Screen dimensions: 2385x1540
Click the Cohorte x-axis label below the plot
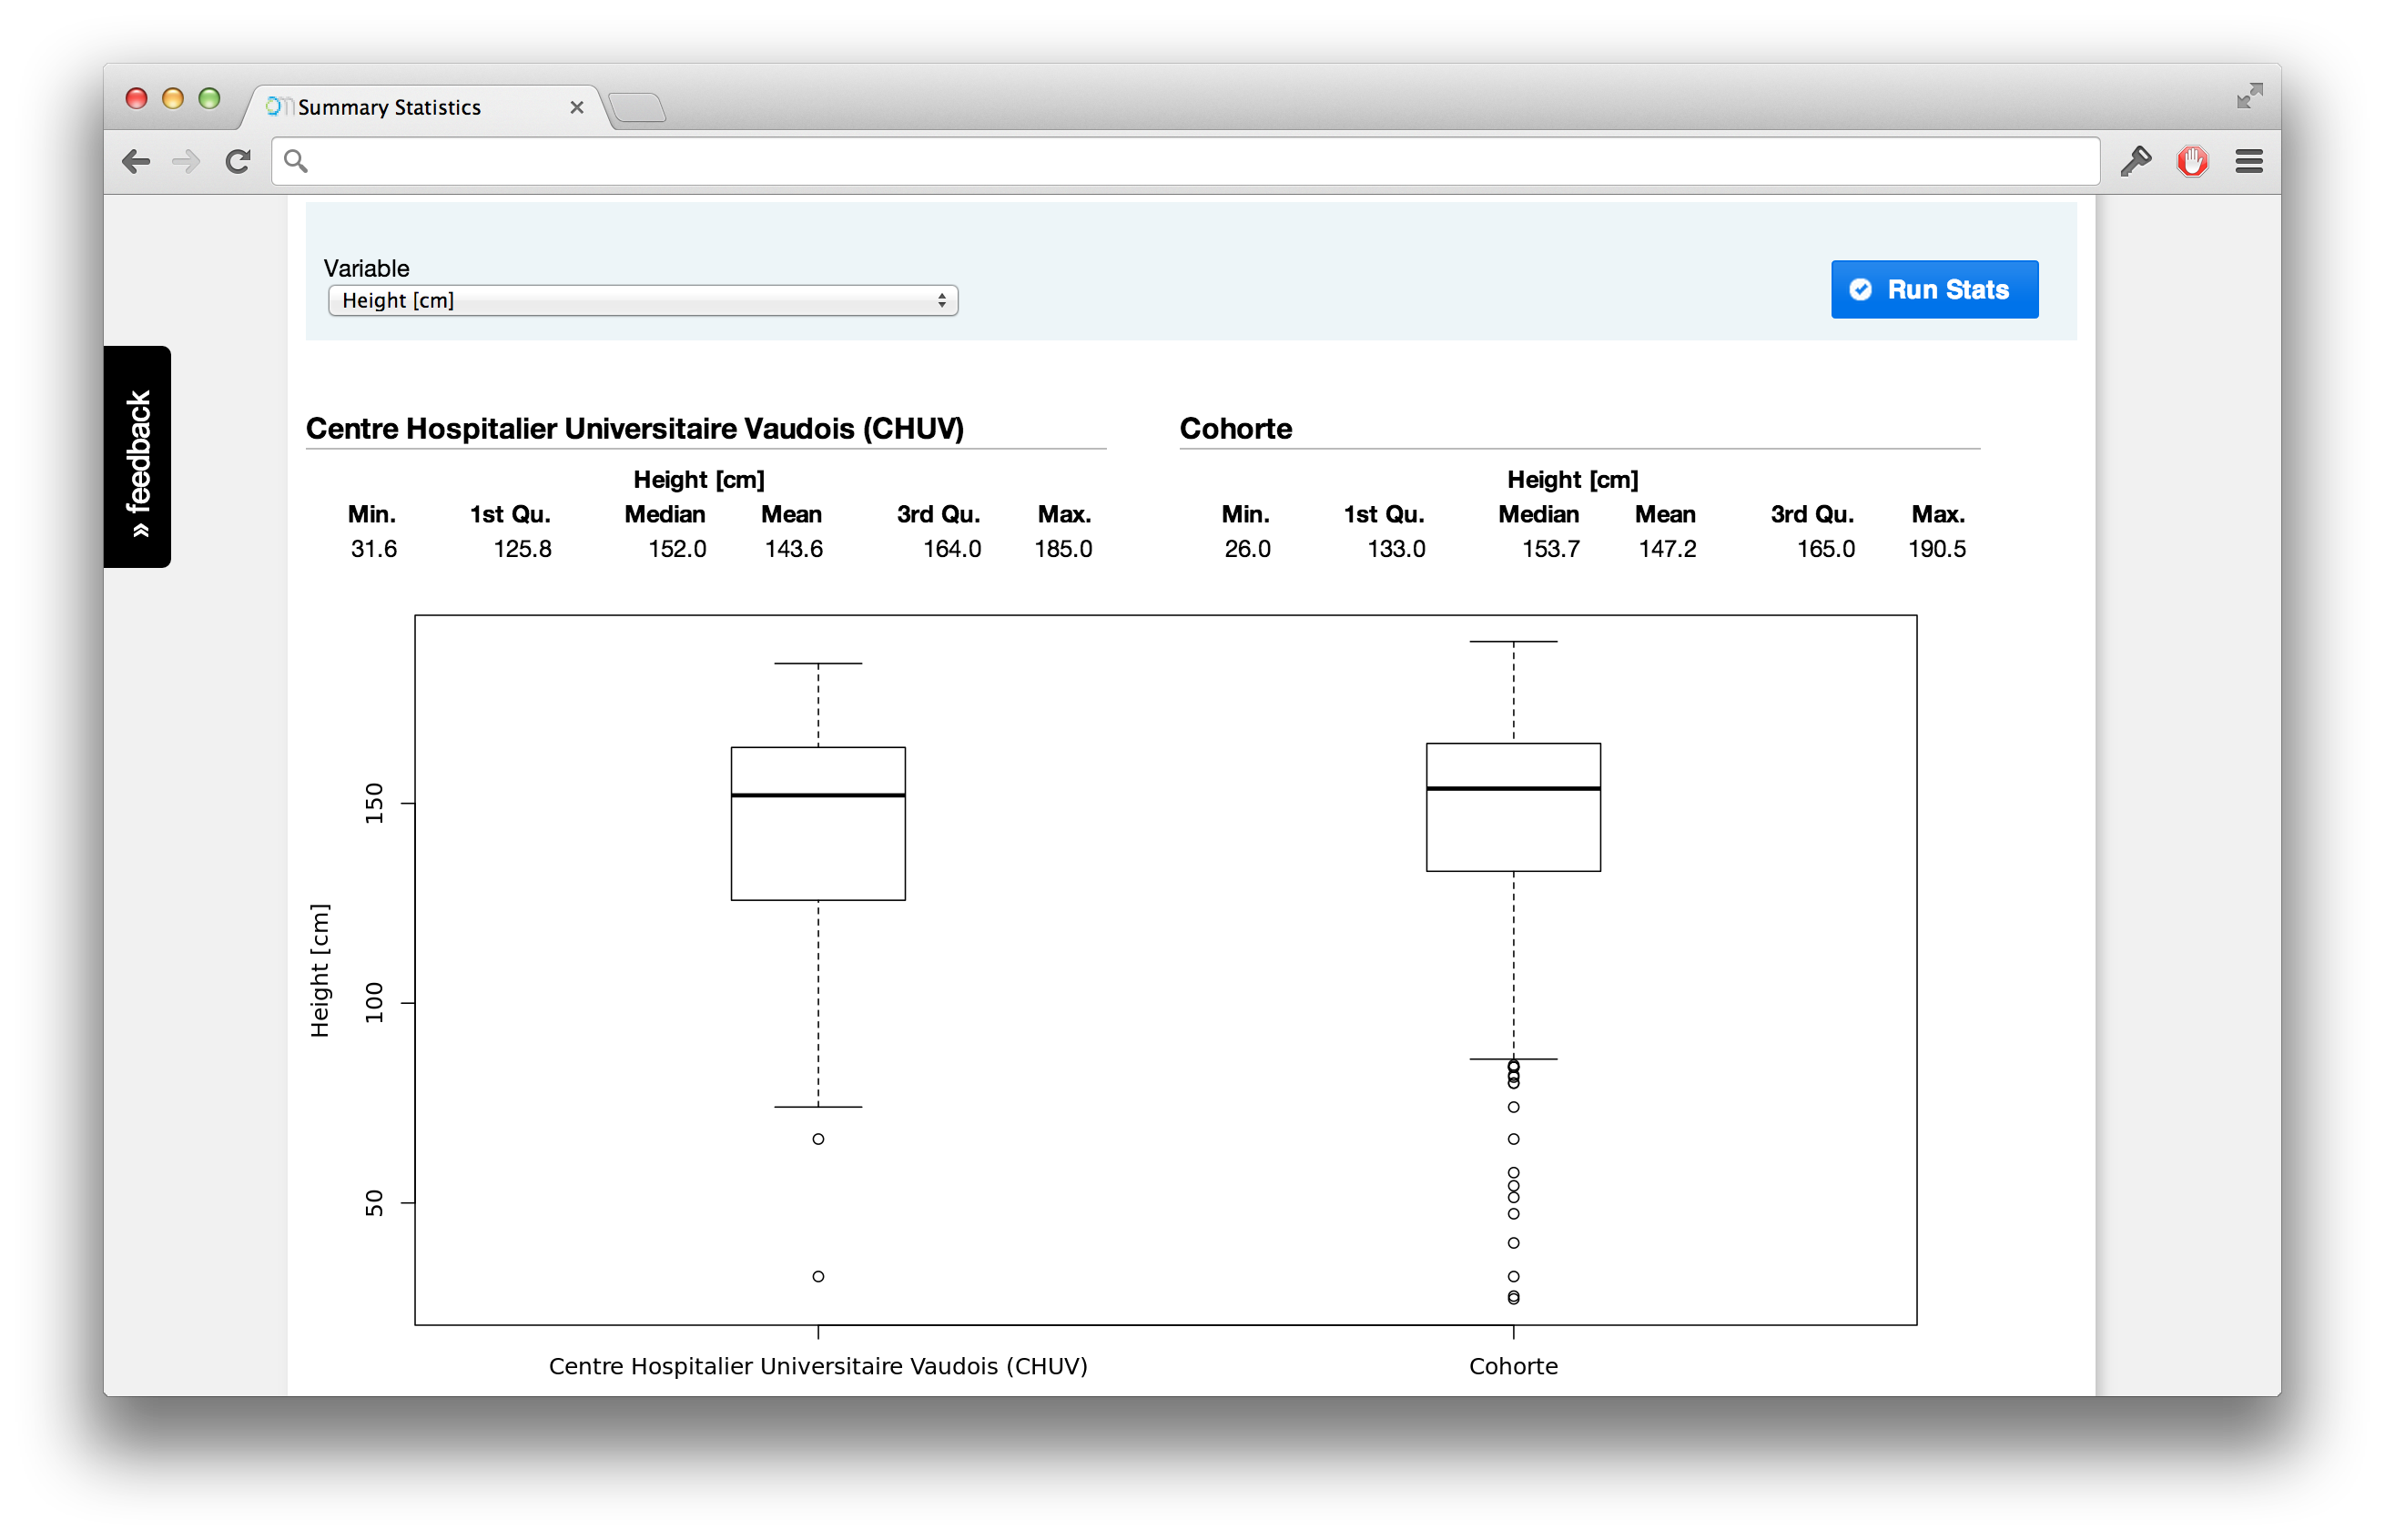click(x=1513, y=1366)
